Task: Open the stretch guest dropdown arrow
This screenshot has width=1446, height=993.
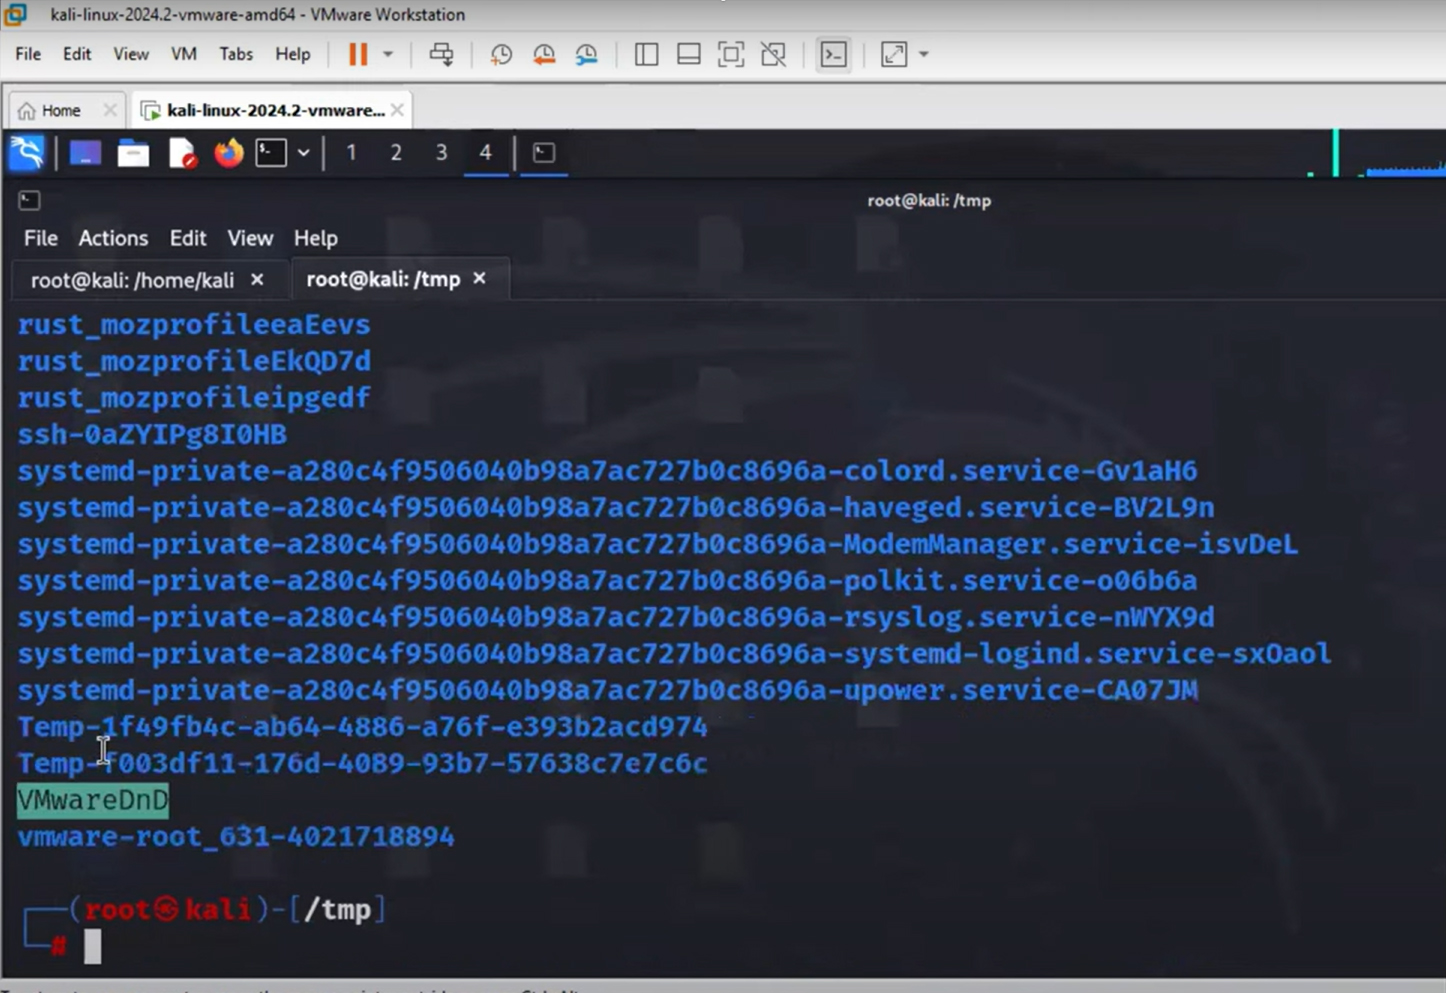Action: (924, 54)
